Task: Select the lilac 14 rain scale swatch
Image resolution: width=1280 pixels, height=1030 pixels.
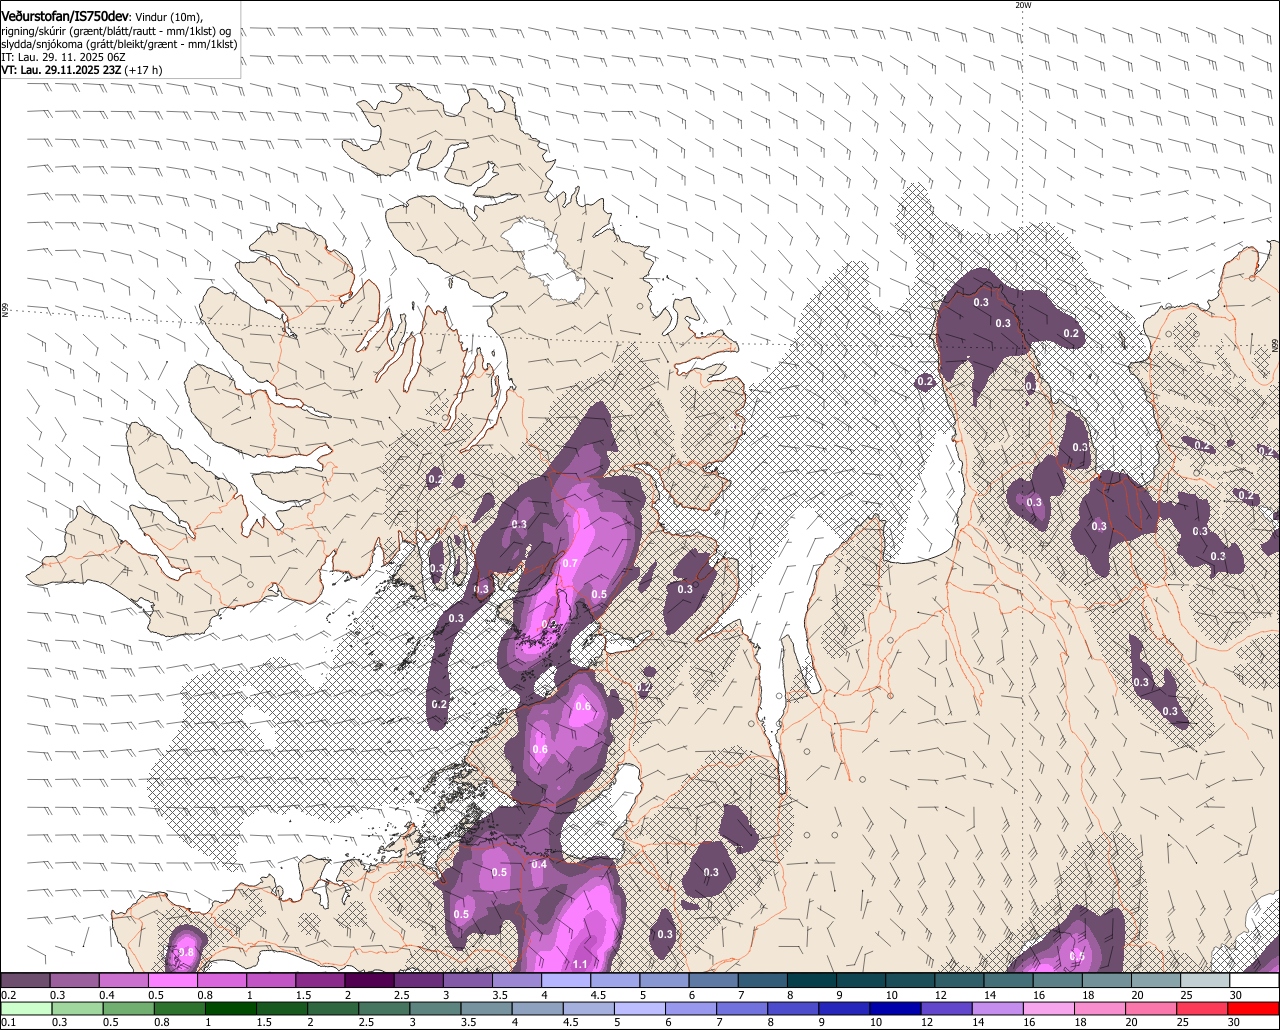Action: pos(998,1008)
